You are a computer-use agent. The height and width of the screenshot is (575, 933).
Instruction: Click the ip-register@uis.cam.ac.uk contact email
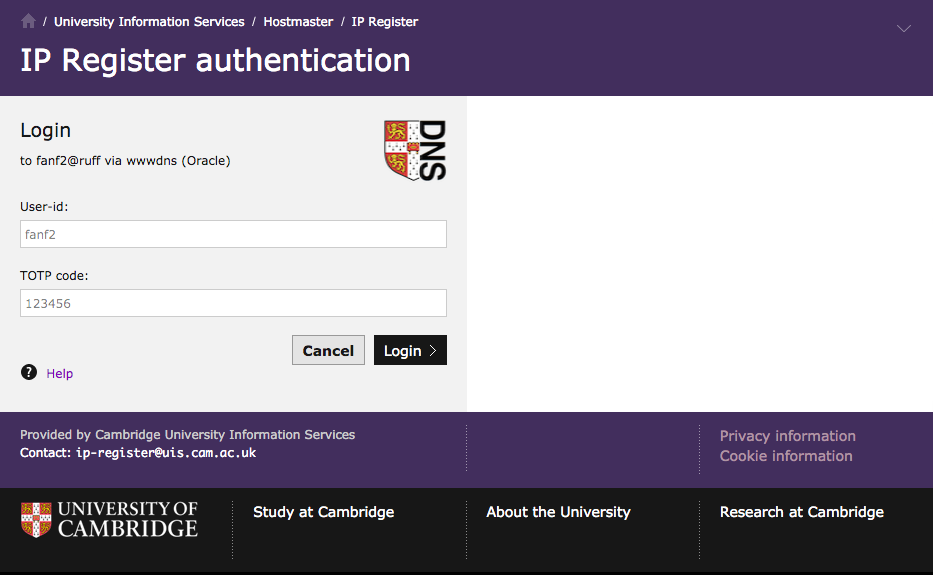pyautogui.click(x=166, y=453)
